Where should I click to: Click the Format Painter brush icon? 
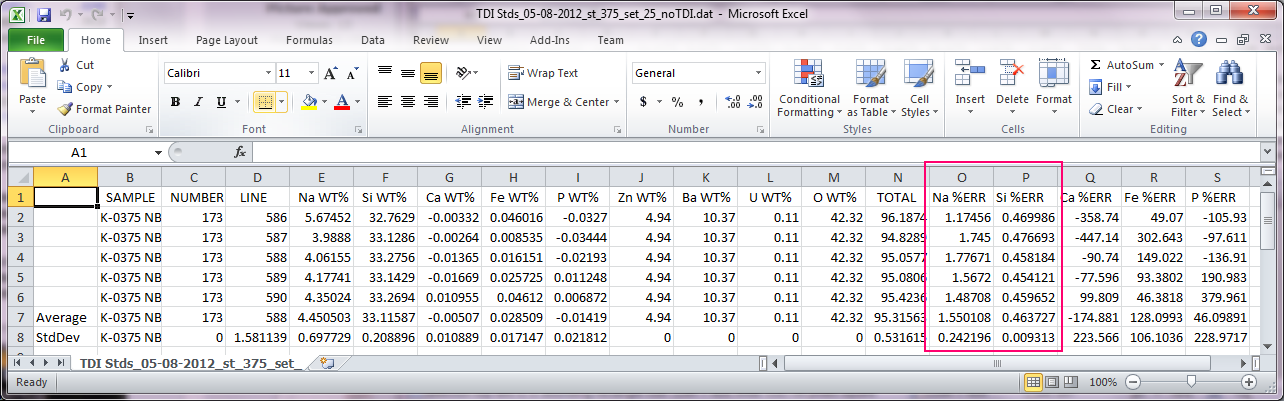(66, 109)
